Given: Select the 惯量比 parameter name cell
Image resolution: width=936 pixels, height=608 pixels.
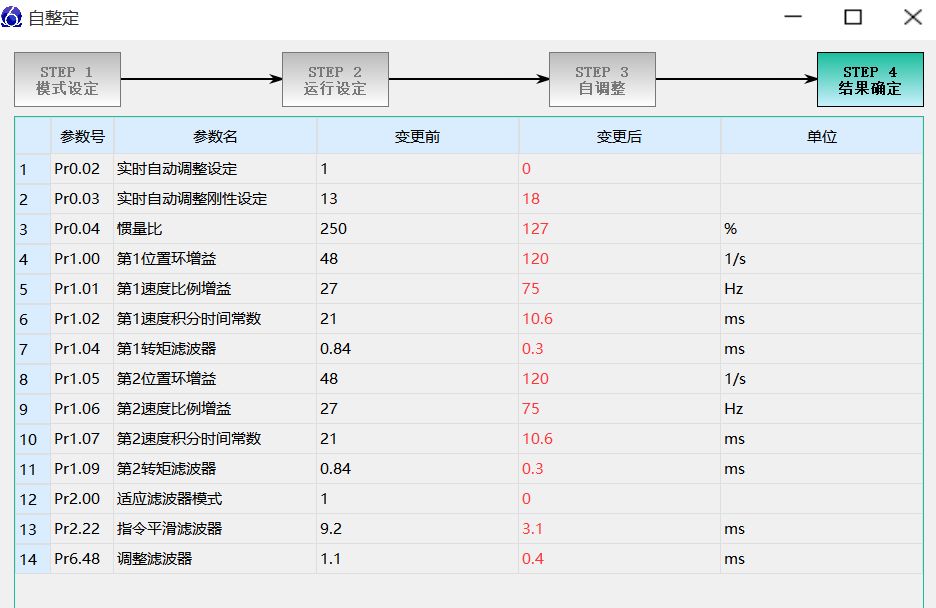Looking at the screenshot, I should (215, 229).
